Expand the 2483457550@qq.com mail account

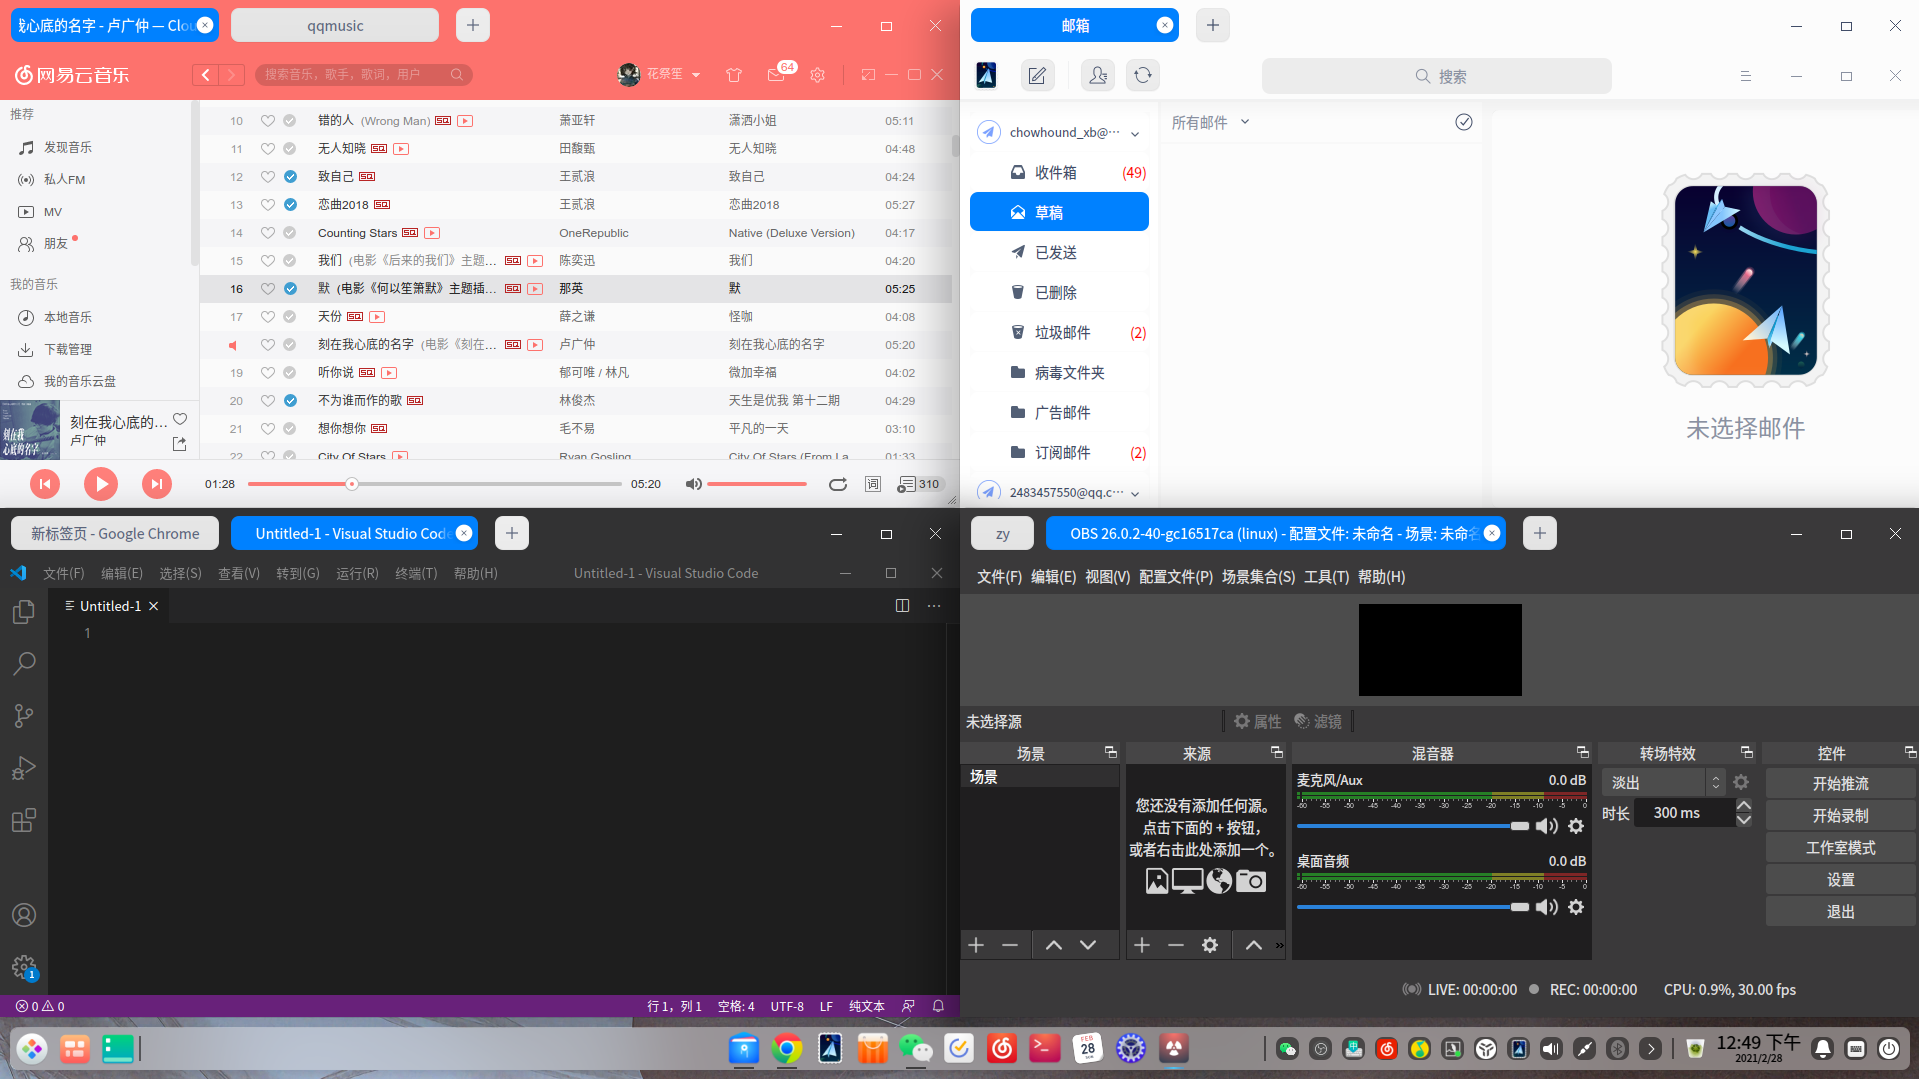[1135, 493]
